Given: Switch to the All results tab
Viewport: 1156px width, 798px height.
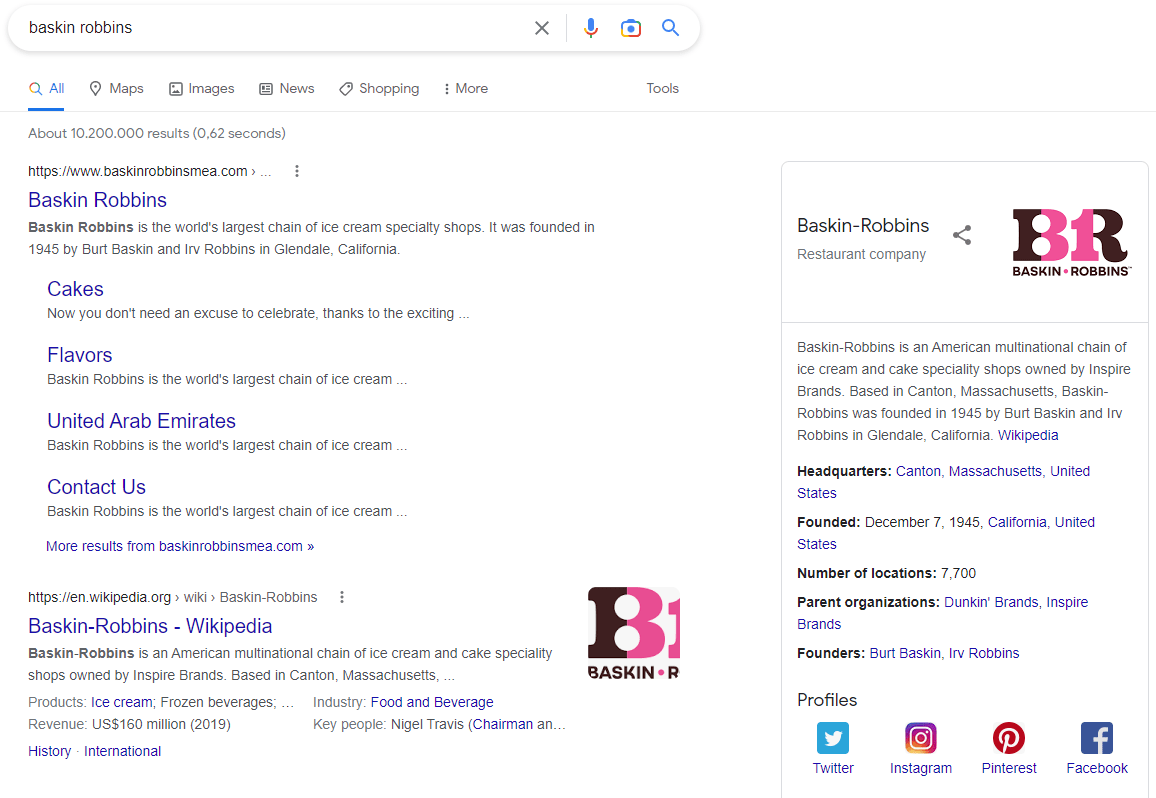Looking at the screenshot, I should pos(46,89).
